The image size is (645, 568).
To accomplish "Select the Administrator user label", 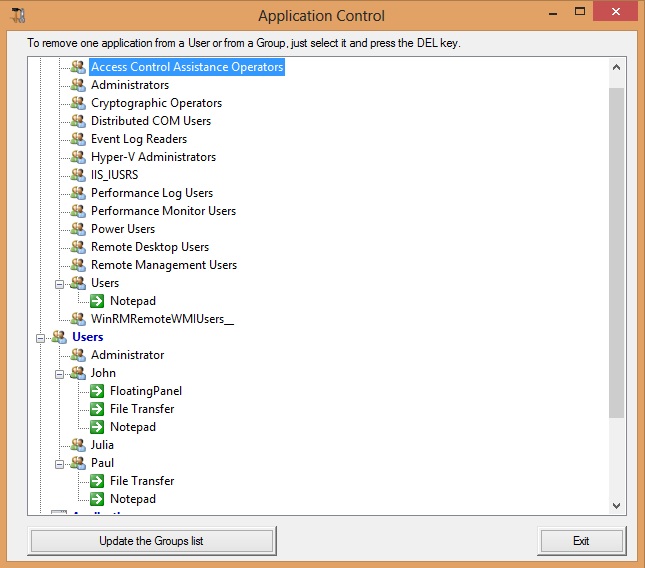I will (x=128, y=355).
